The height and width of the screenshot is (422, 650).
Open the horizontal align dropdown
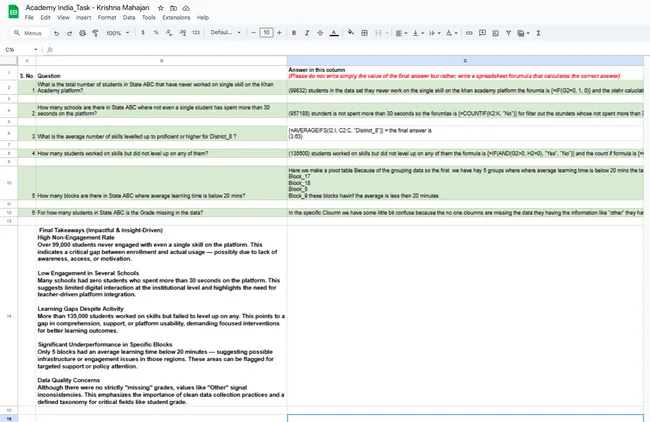(x=401, y=33)
